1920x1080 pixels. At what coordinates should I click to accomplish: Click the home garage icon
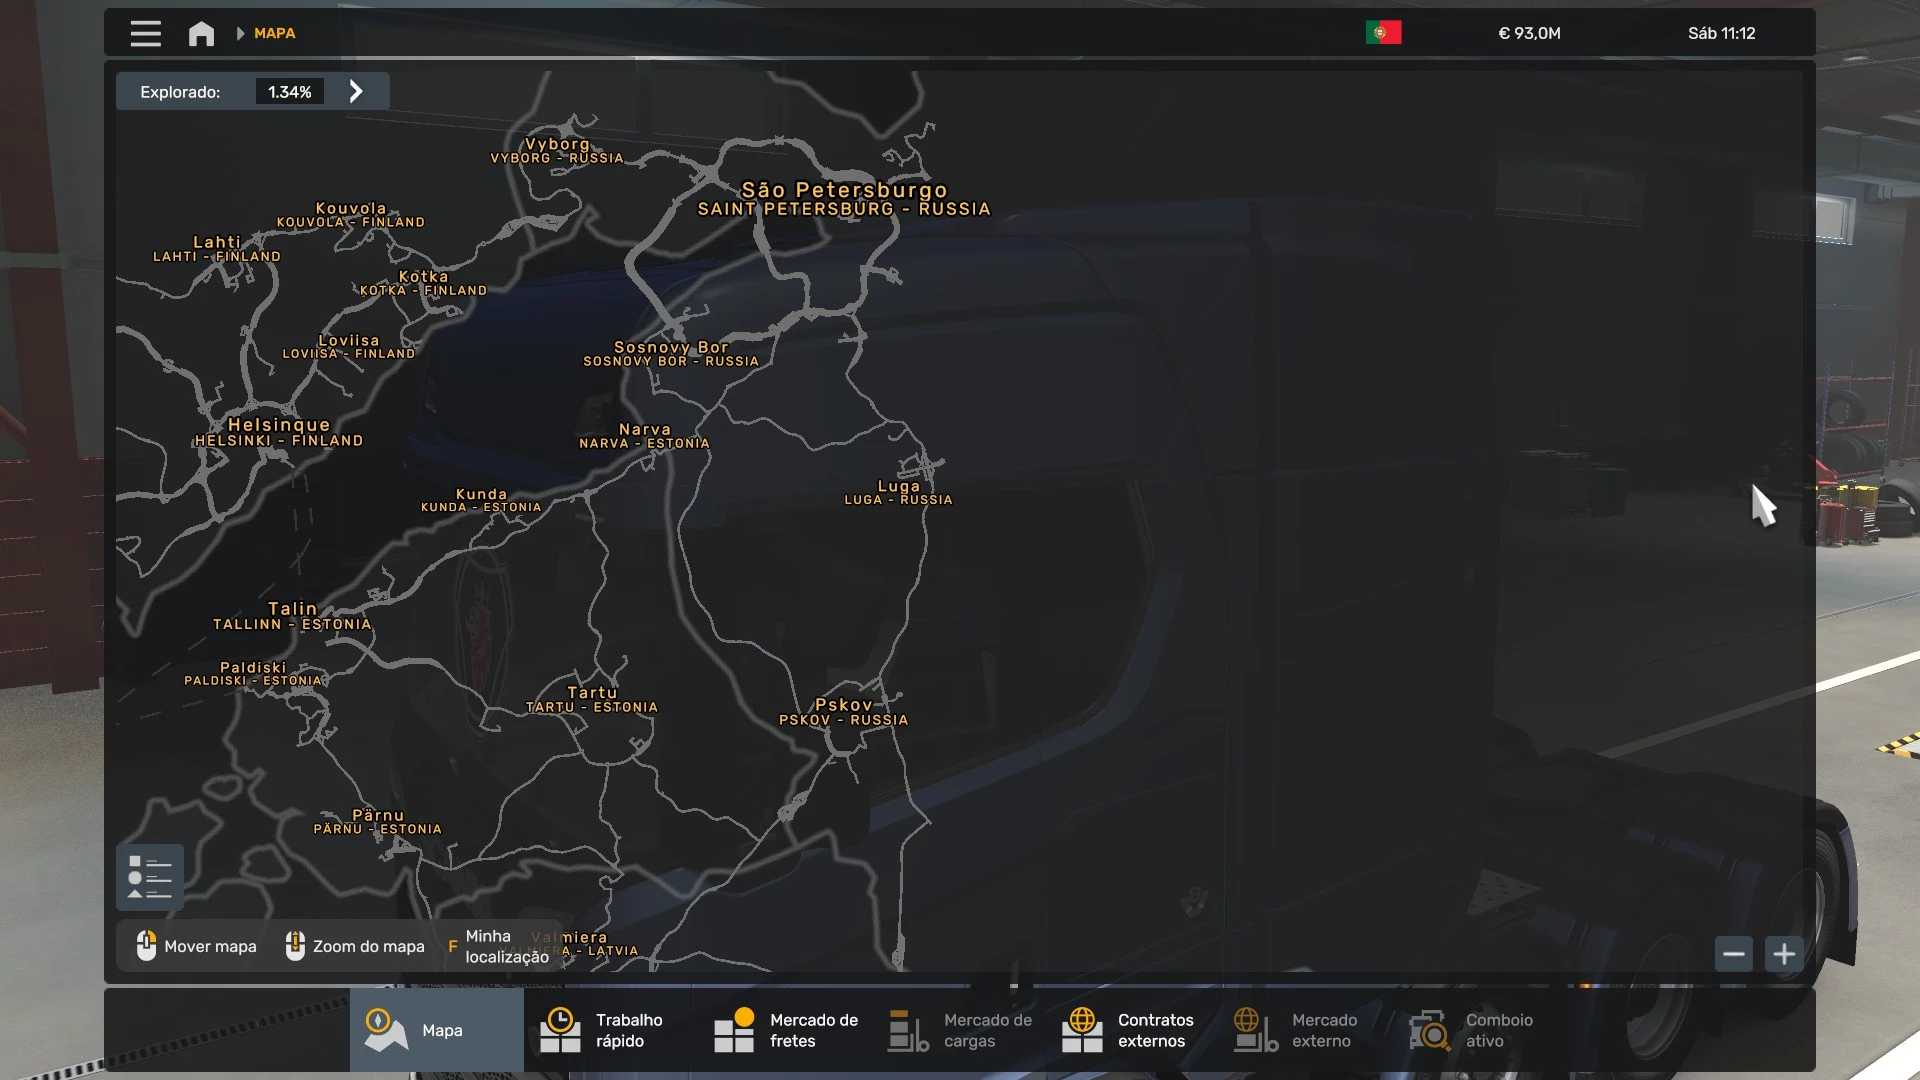[201, 33]
